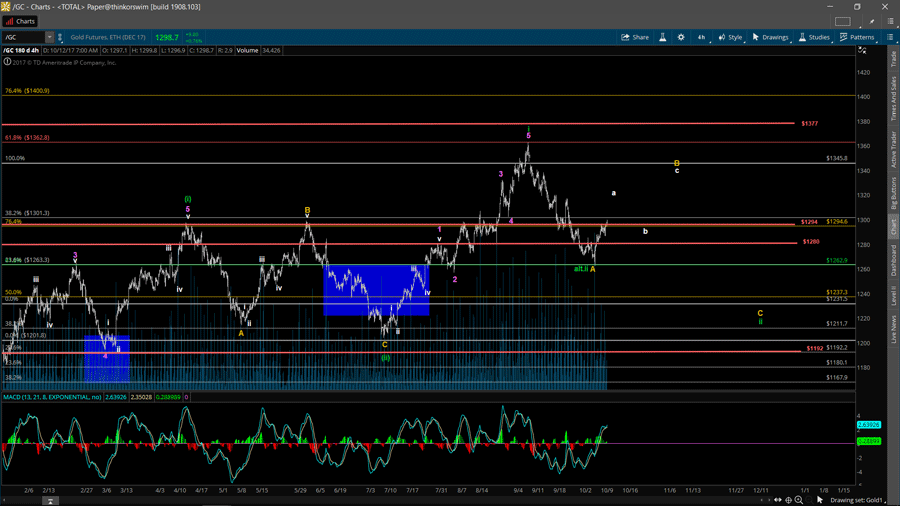Click the pan crosshair icon at bottom
Image resolution: width=900 pixels, height=506 pixels.
788,500
